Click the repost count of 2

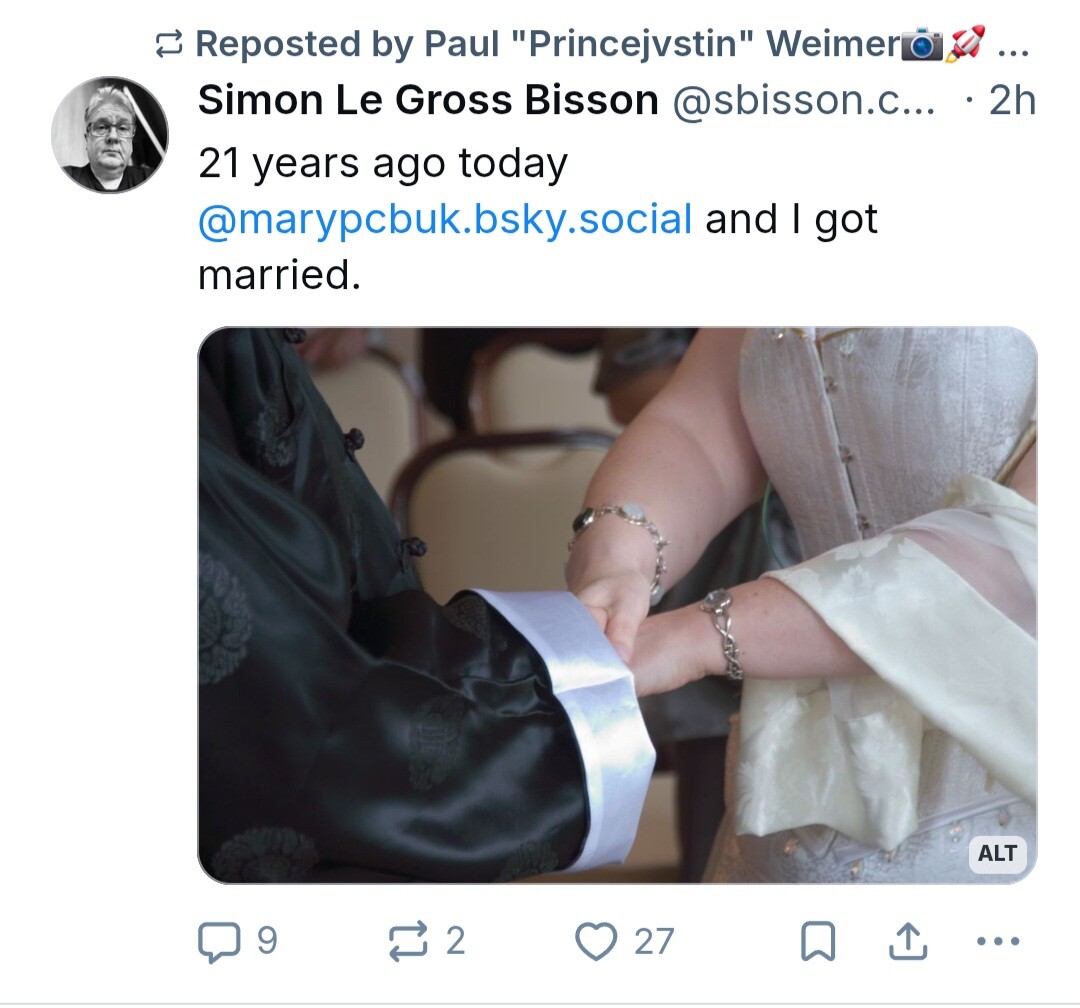455,942
